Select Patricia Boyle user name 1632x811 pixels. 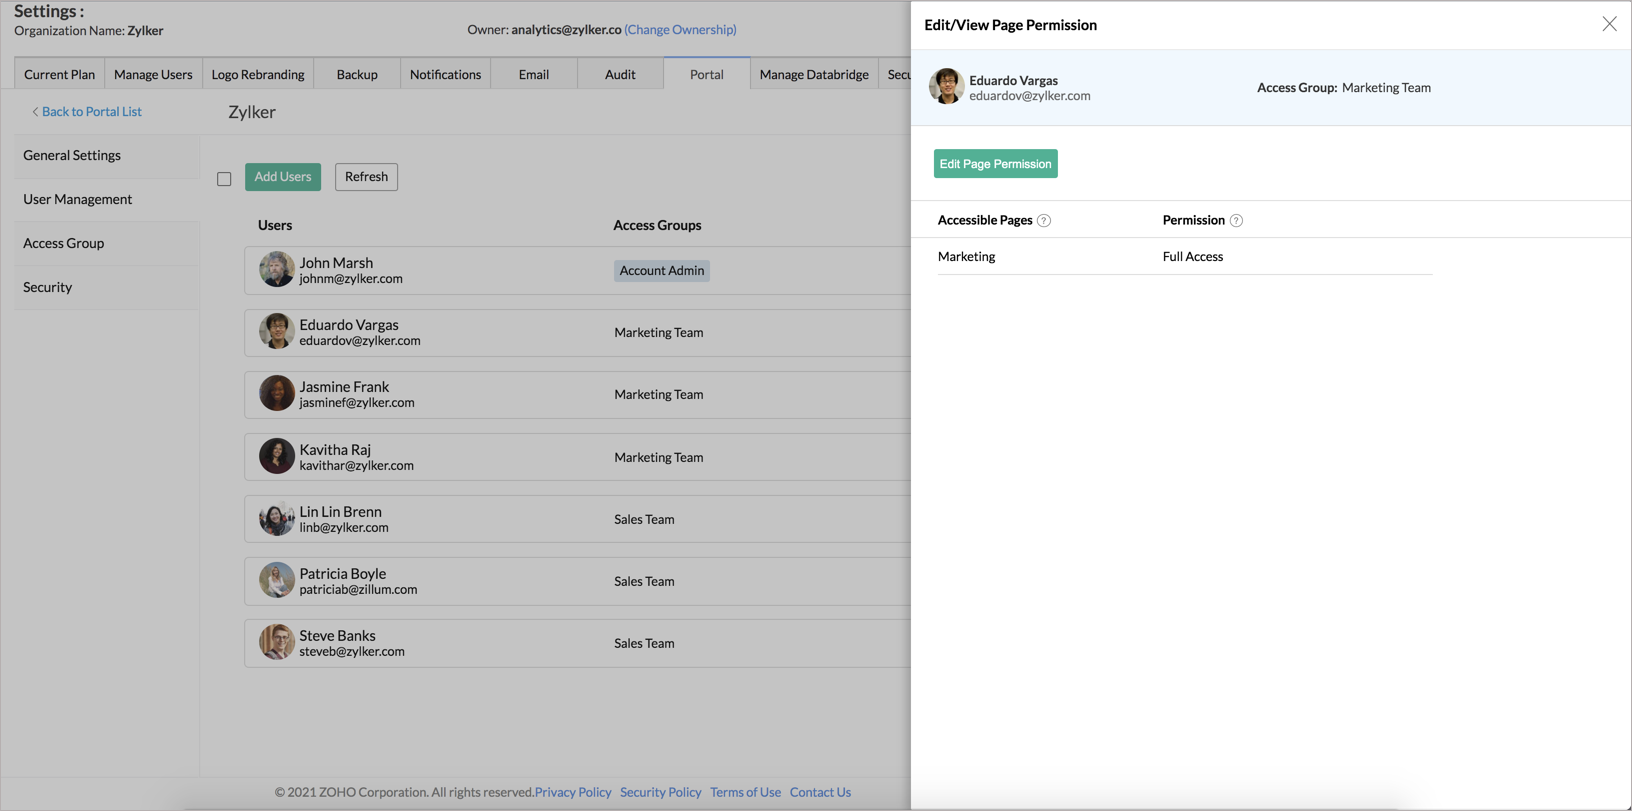343,574
